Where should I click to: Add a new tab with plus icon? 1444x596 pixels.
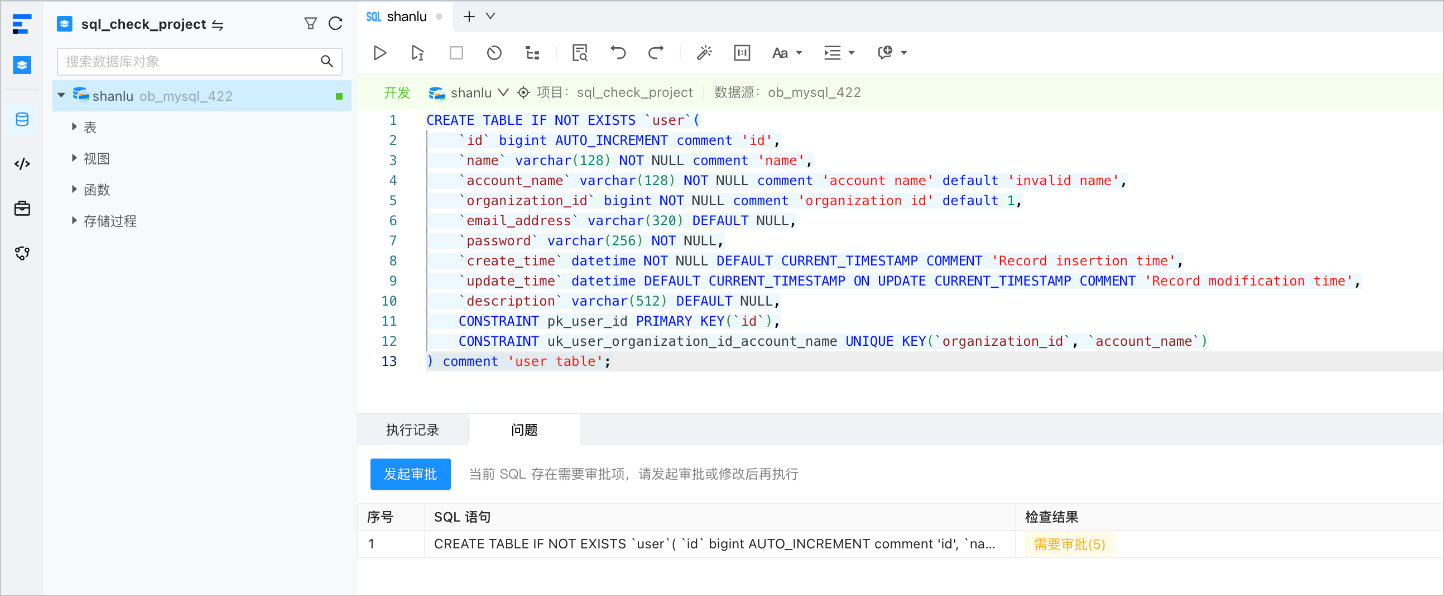click(469, 16)
